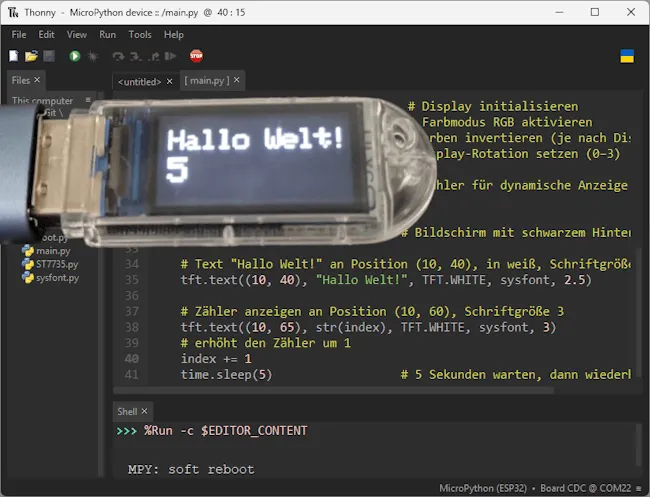650x497 pixels.
Task: Run current script with green play icon
Action: [x=75, y=57]
